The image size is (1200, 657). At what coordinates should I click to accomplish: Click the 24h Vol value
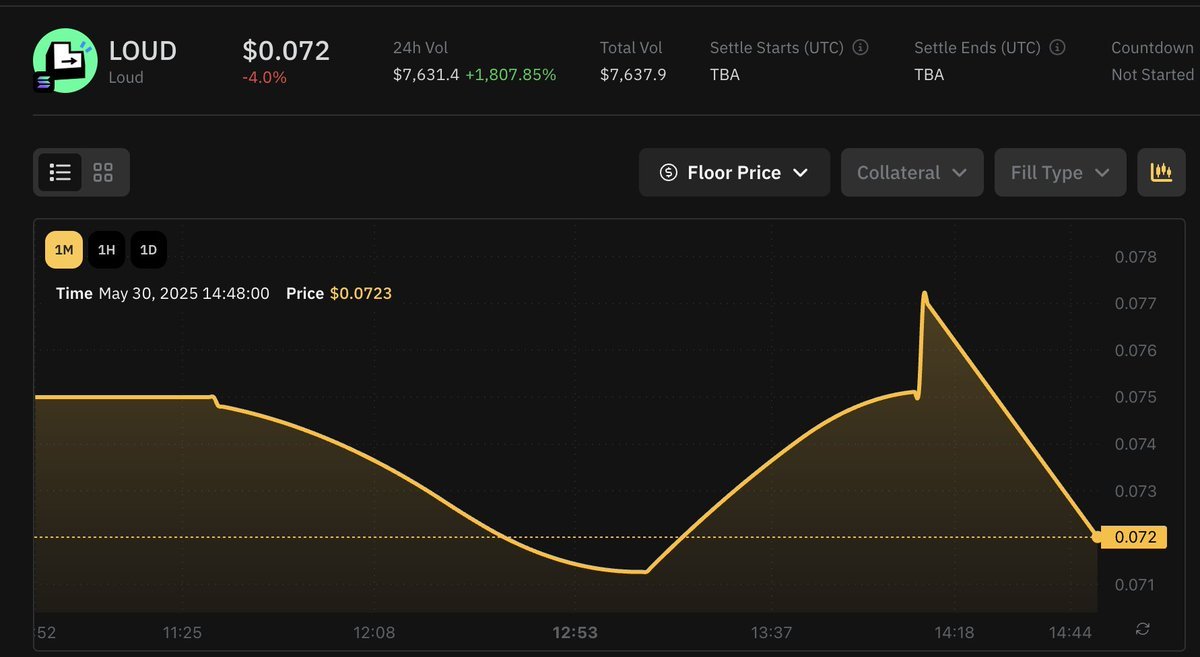[x=427, y=74]
